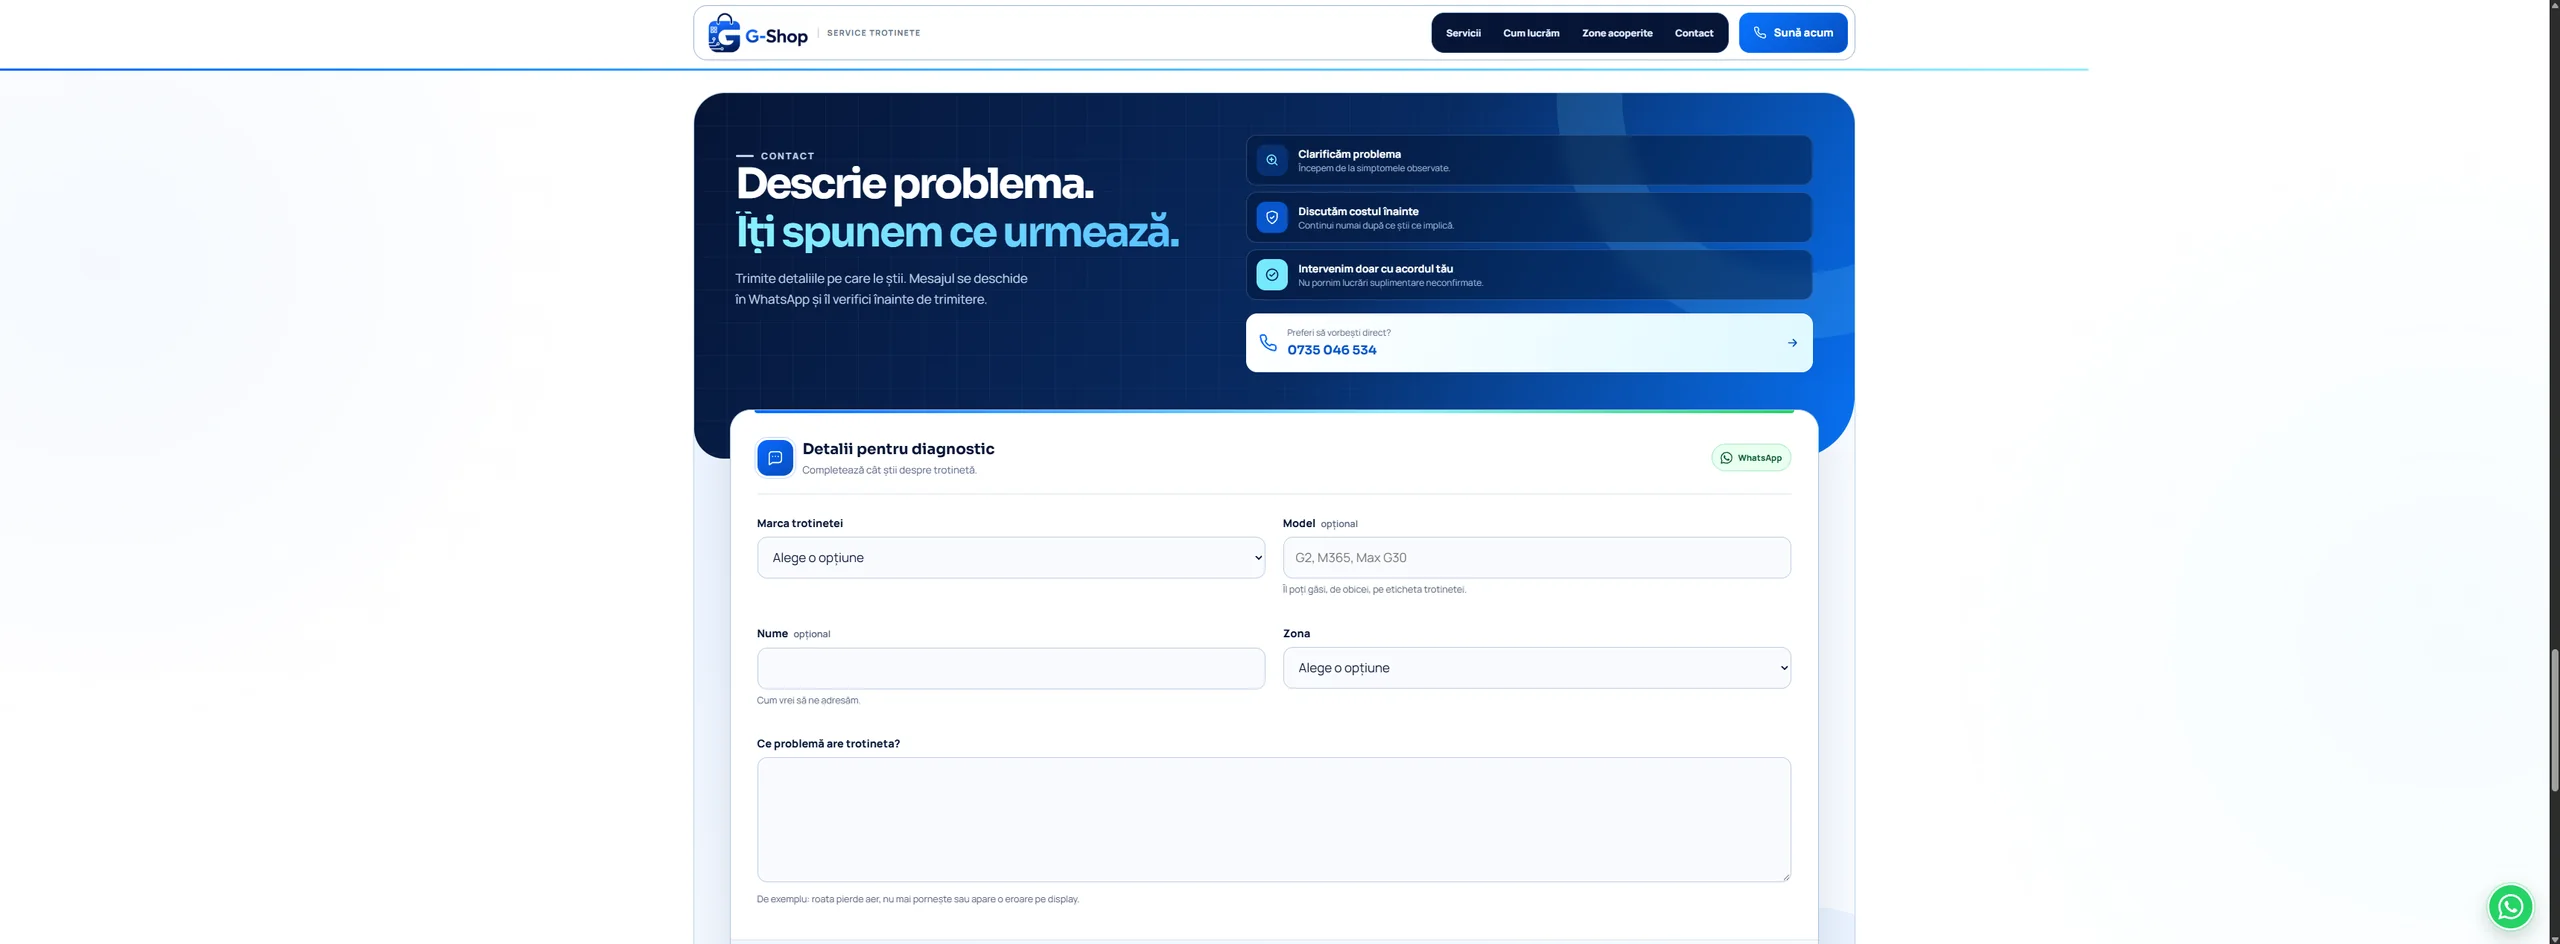The height and width of the screenshot is (944, 2560).
Task: Click magnifier icon beside Clarificăm problema
Action: (x=1272, y=160)
